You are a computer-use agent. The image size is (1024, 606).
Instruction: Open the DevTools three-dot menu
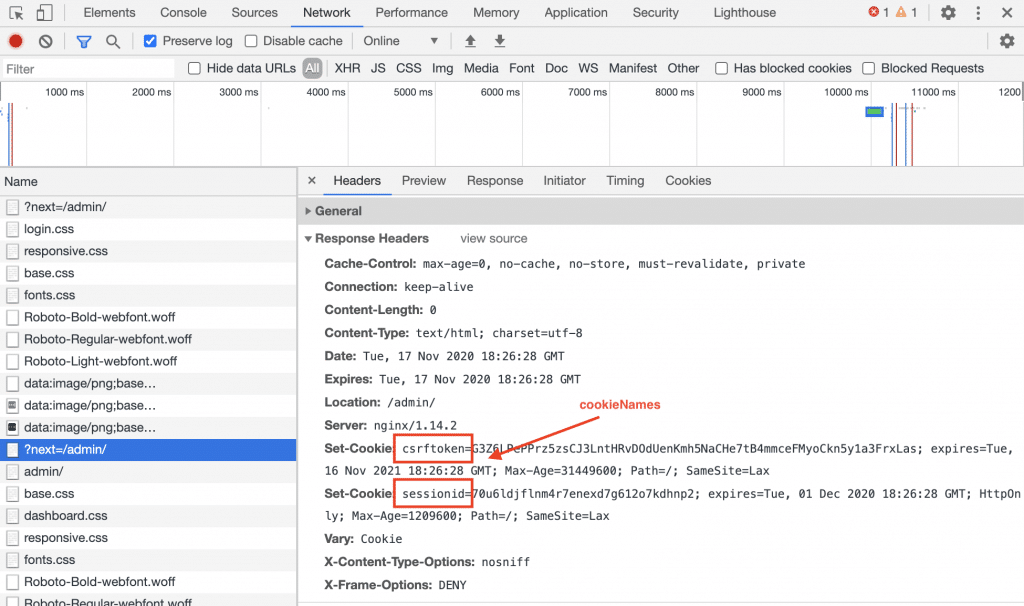[978, 12]
